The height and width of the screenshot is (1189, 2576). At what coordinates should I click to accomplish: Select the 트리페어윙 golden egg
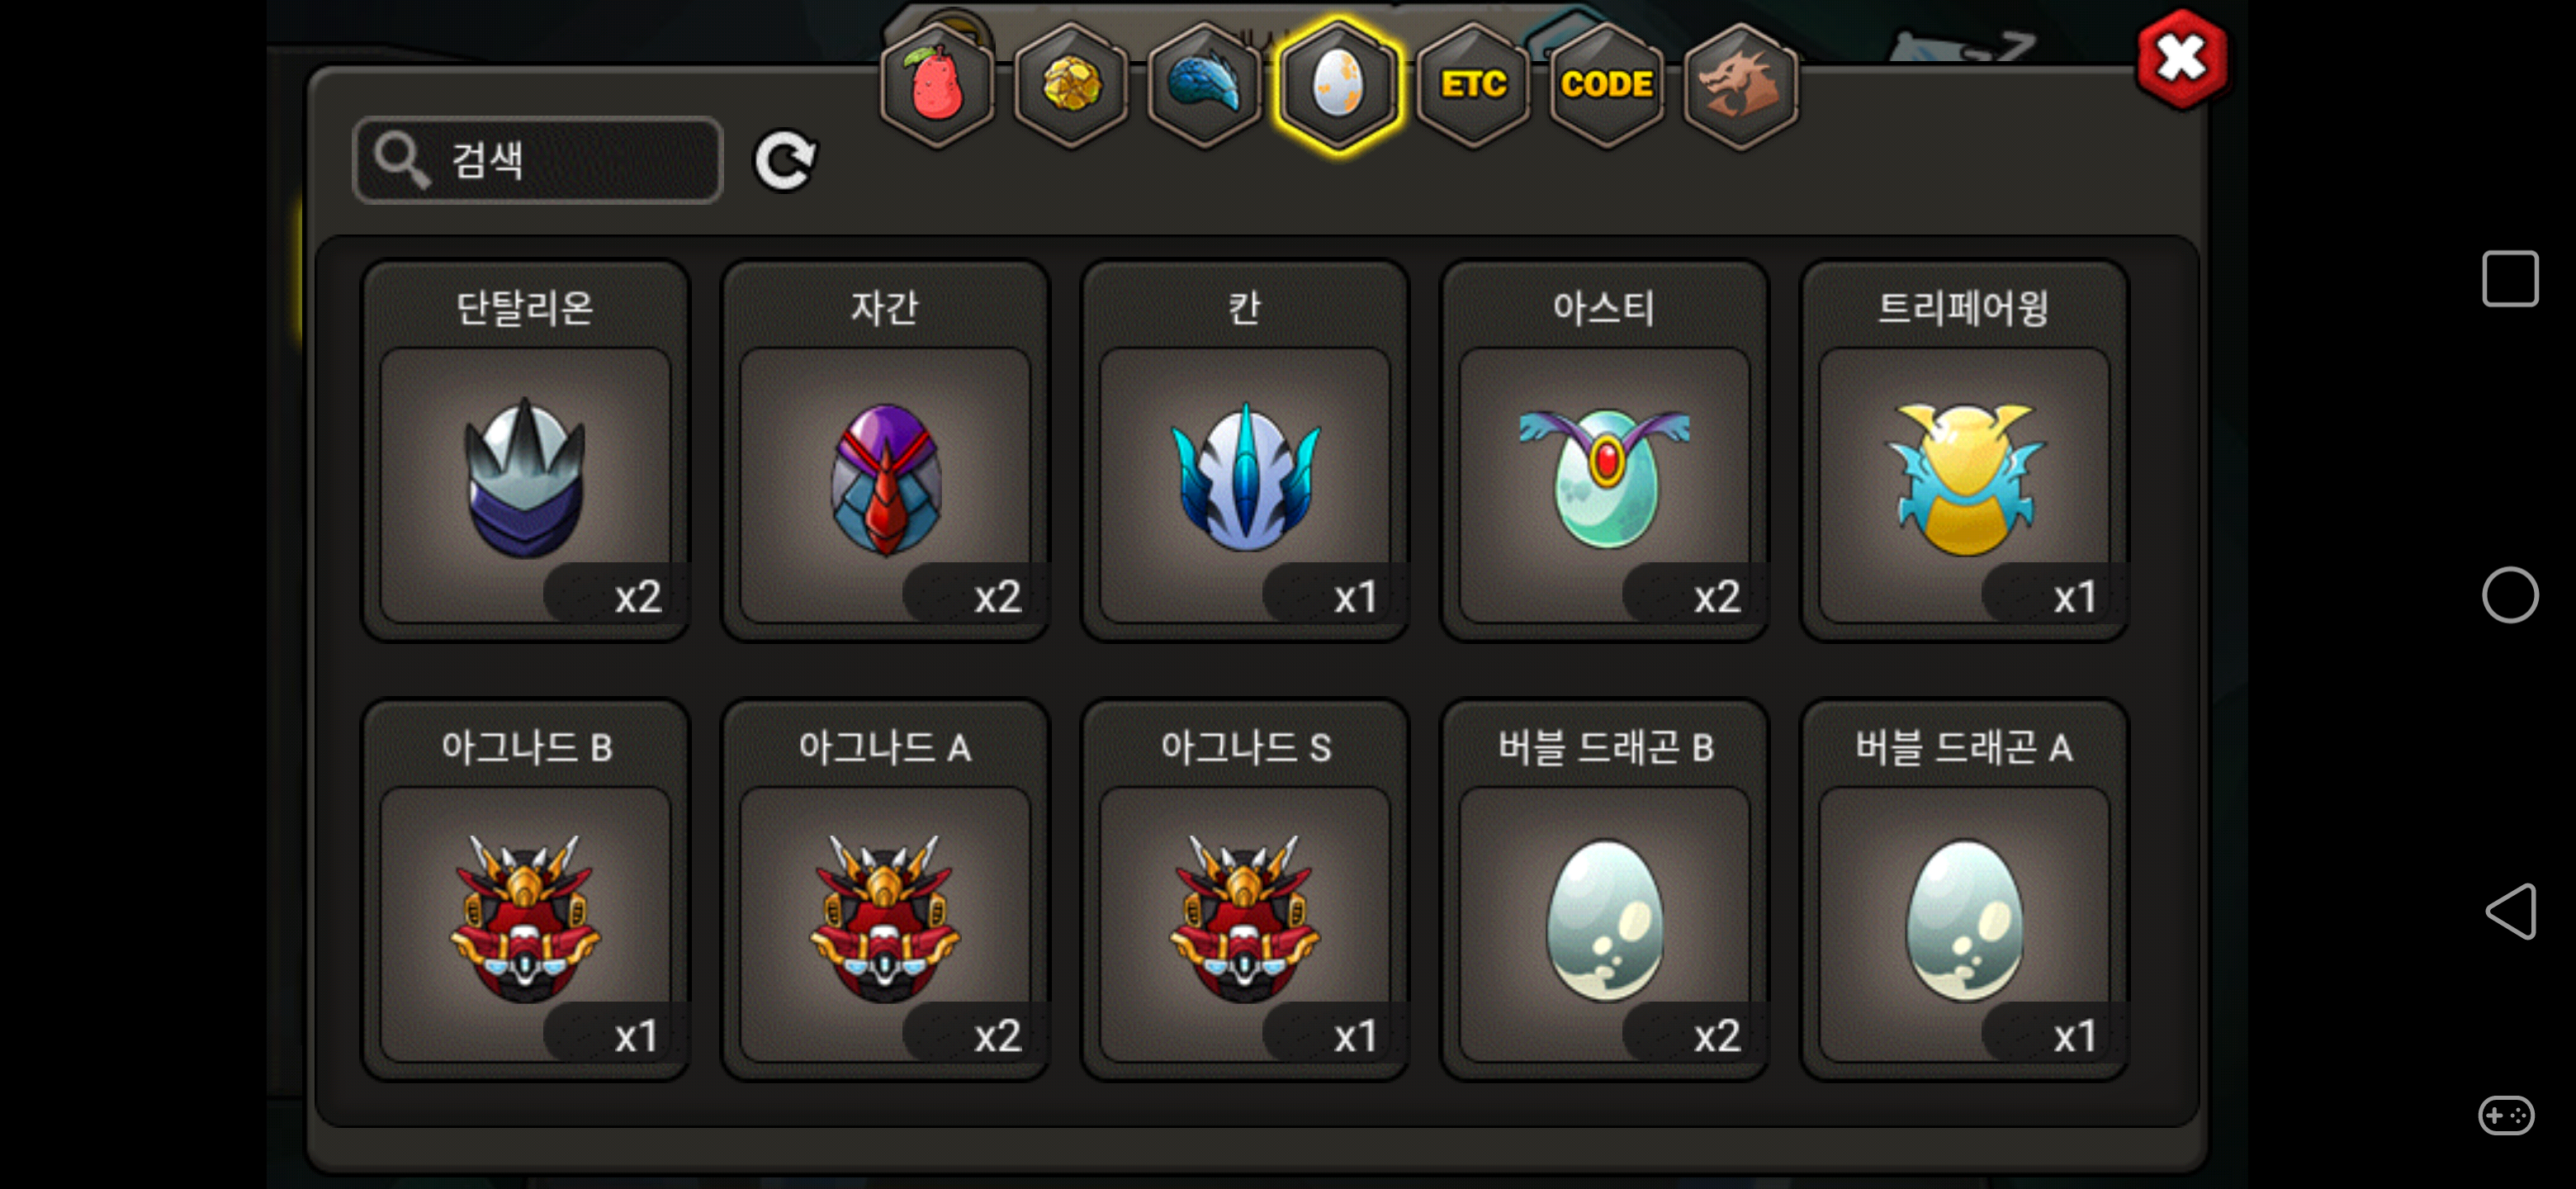pos(1964,450)
